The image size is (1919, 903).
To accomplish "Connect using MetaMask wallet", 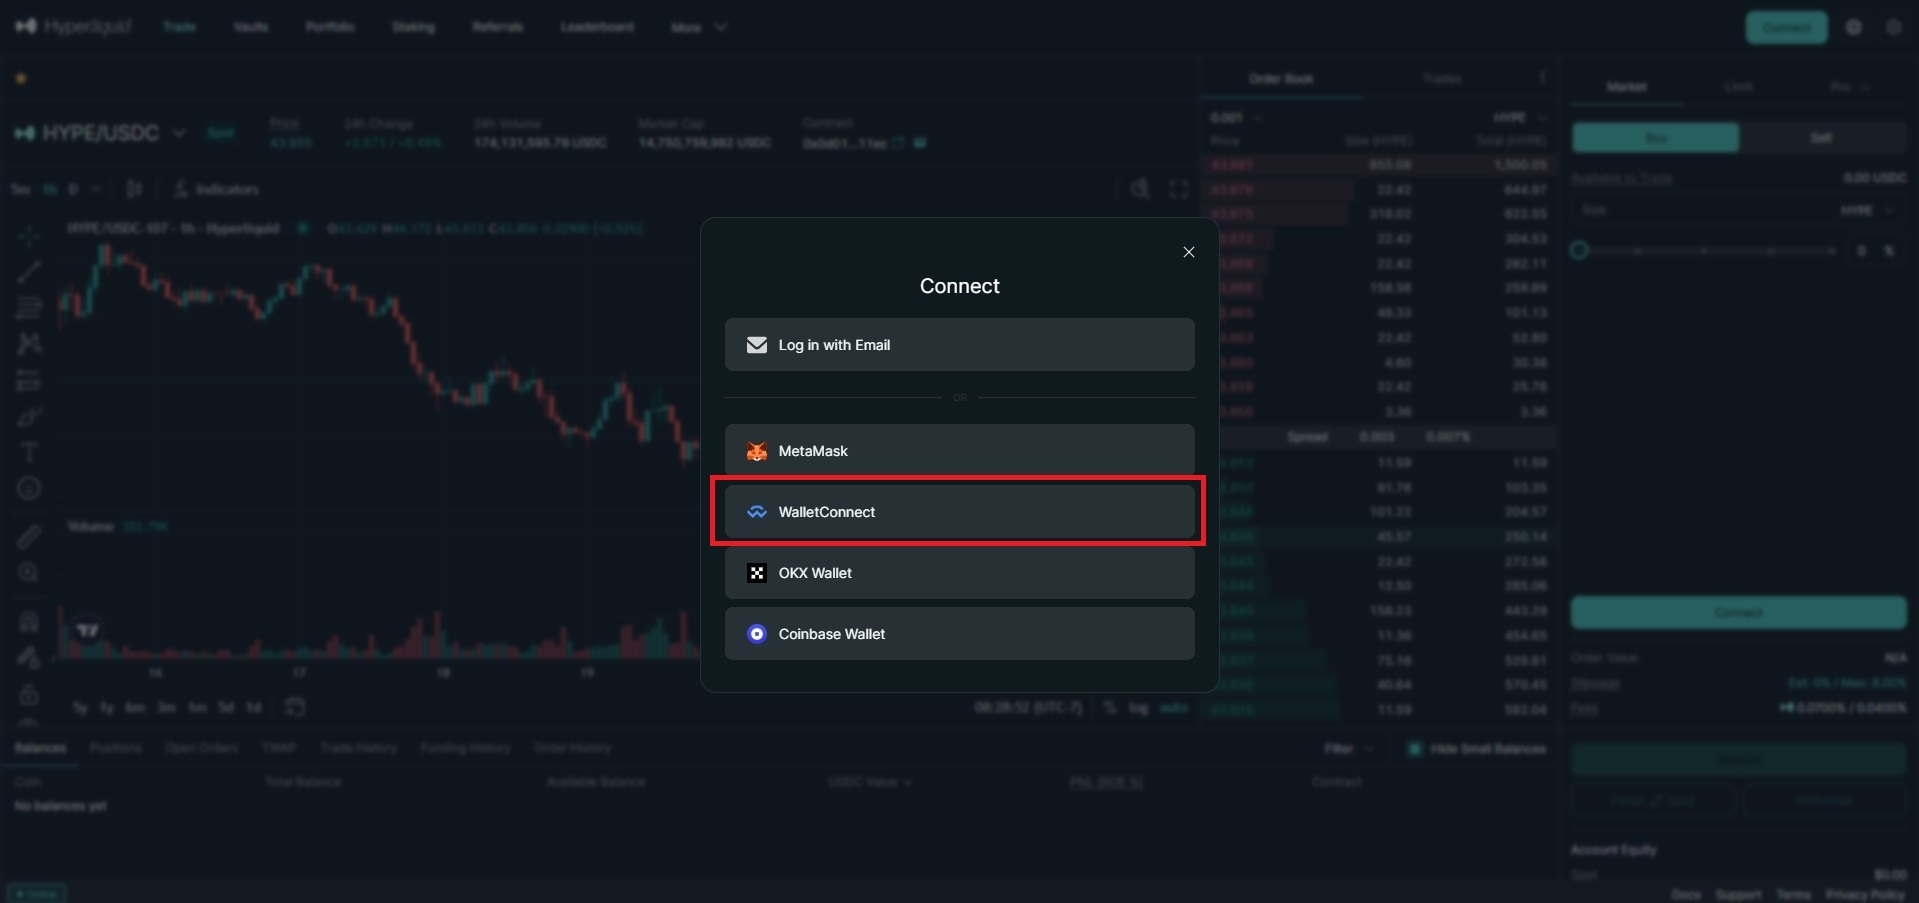I will [959, 451].
